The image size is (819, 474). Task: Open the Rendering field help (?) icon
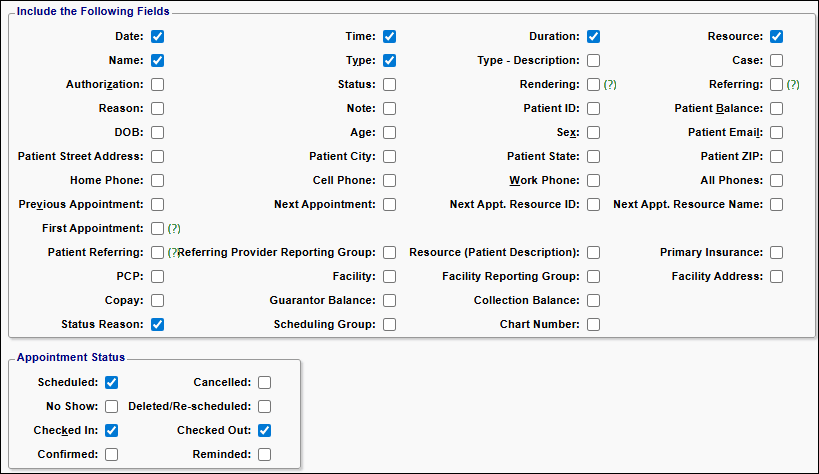(610, 85)
